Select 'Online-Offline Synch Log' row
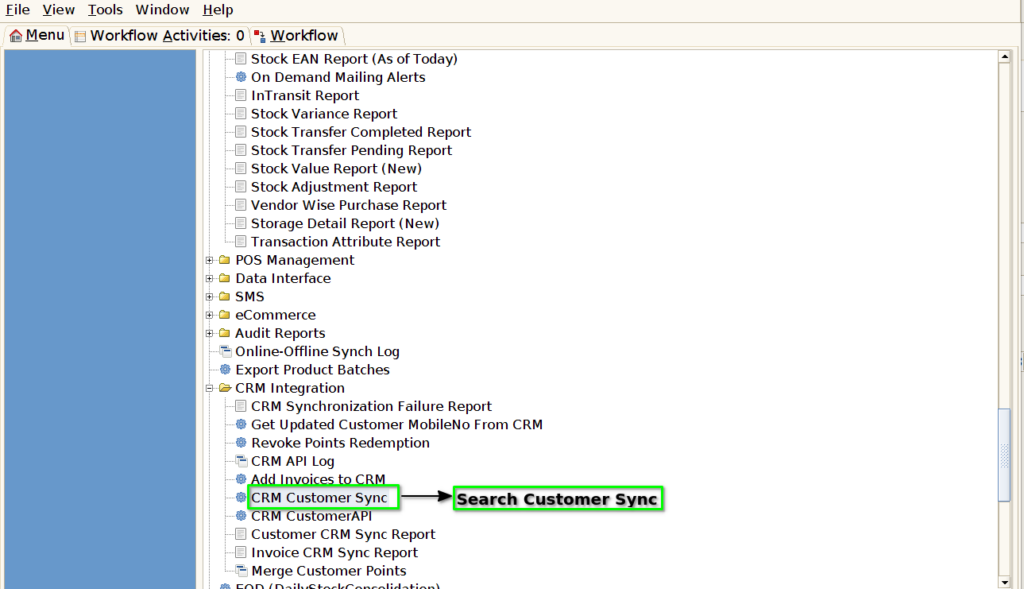 point(317,351)
